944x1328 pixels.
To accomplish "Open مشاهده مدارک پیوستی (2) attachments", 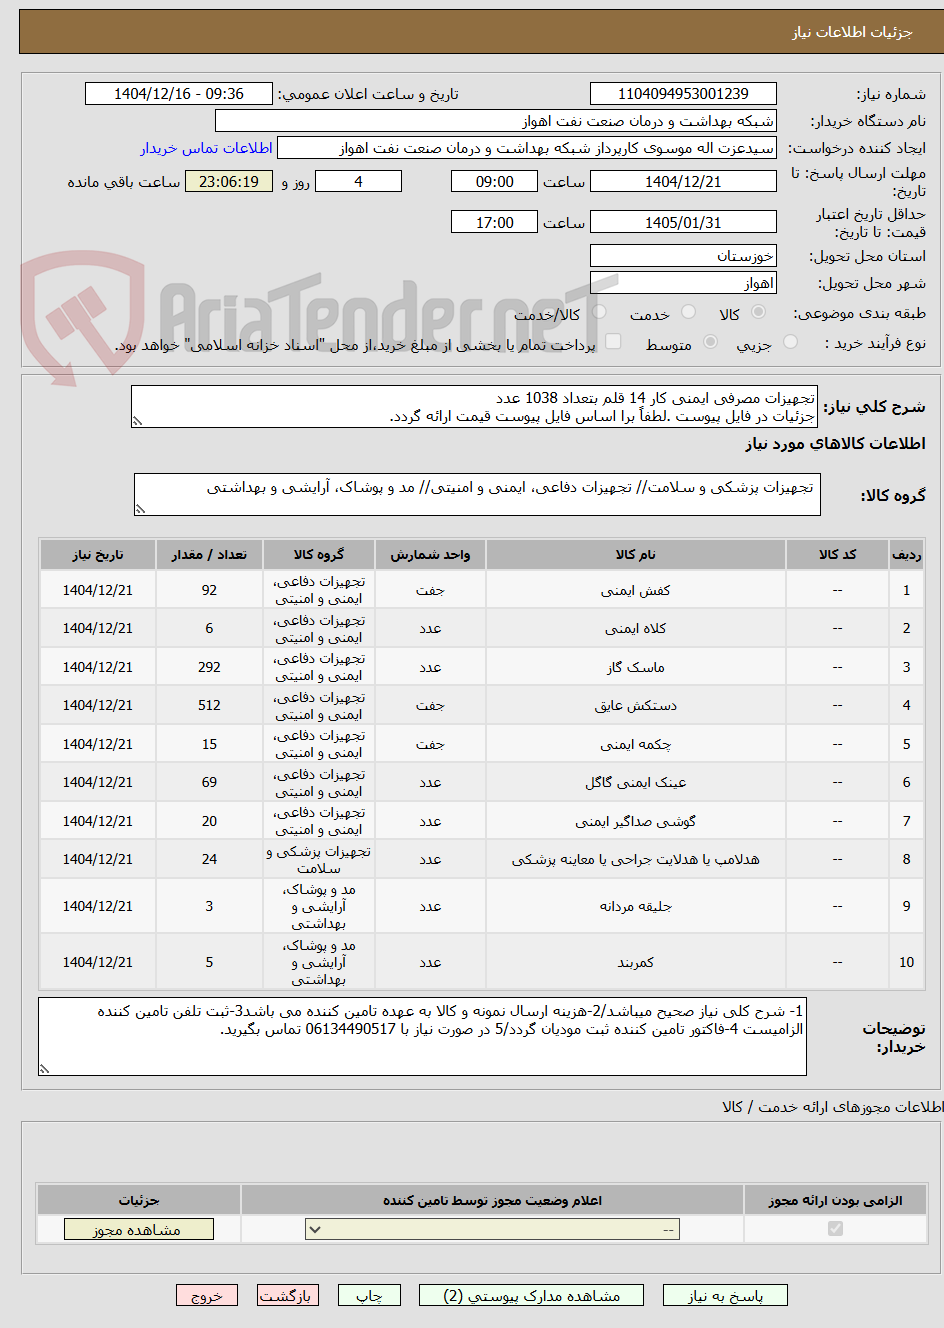I will coord(532,1296).
